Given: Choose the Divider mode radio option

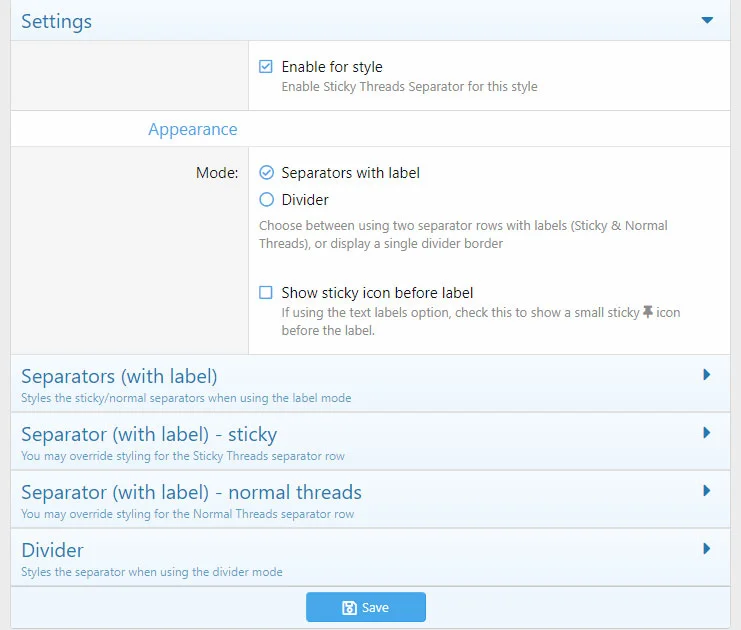Looking at the screenshot, I should 266,200.
